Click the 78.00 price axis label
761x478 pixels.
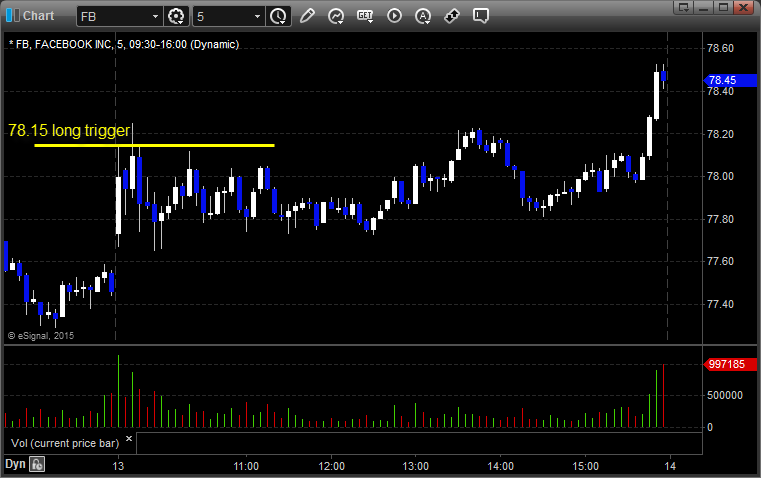pos(720,176)
